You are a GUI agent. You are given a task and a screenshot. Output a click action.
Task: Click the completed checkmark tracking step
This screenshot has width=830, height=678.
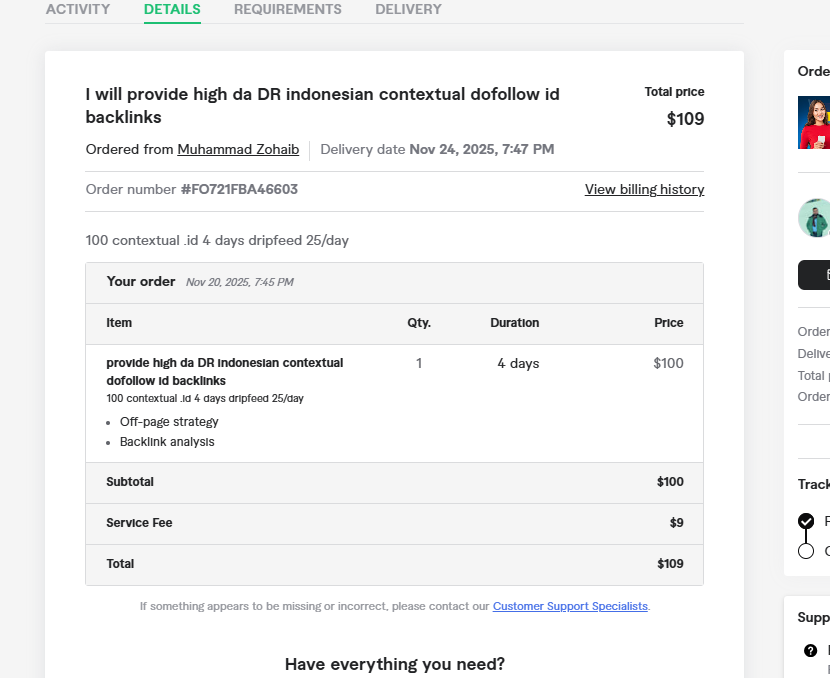click(x=806, y=521)
